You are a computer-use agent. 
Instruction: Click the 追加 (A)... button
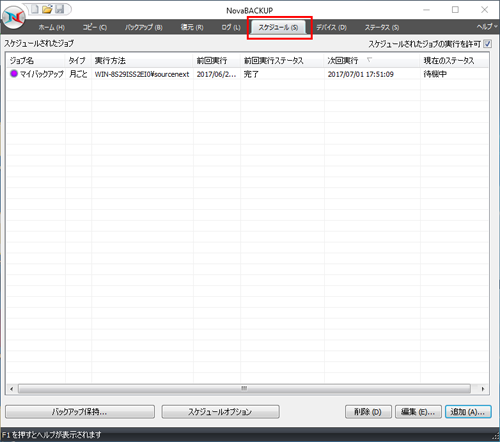pos(468,412)
